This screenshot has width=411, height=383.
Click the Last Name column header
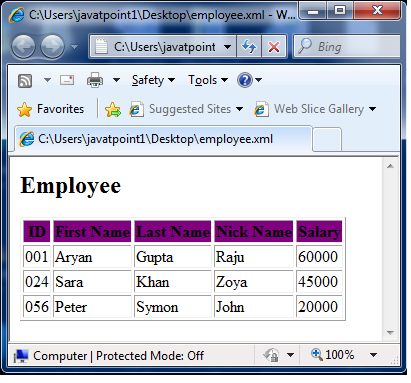(x=173, y=232)
